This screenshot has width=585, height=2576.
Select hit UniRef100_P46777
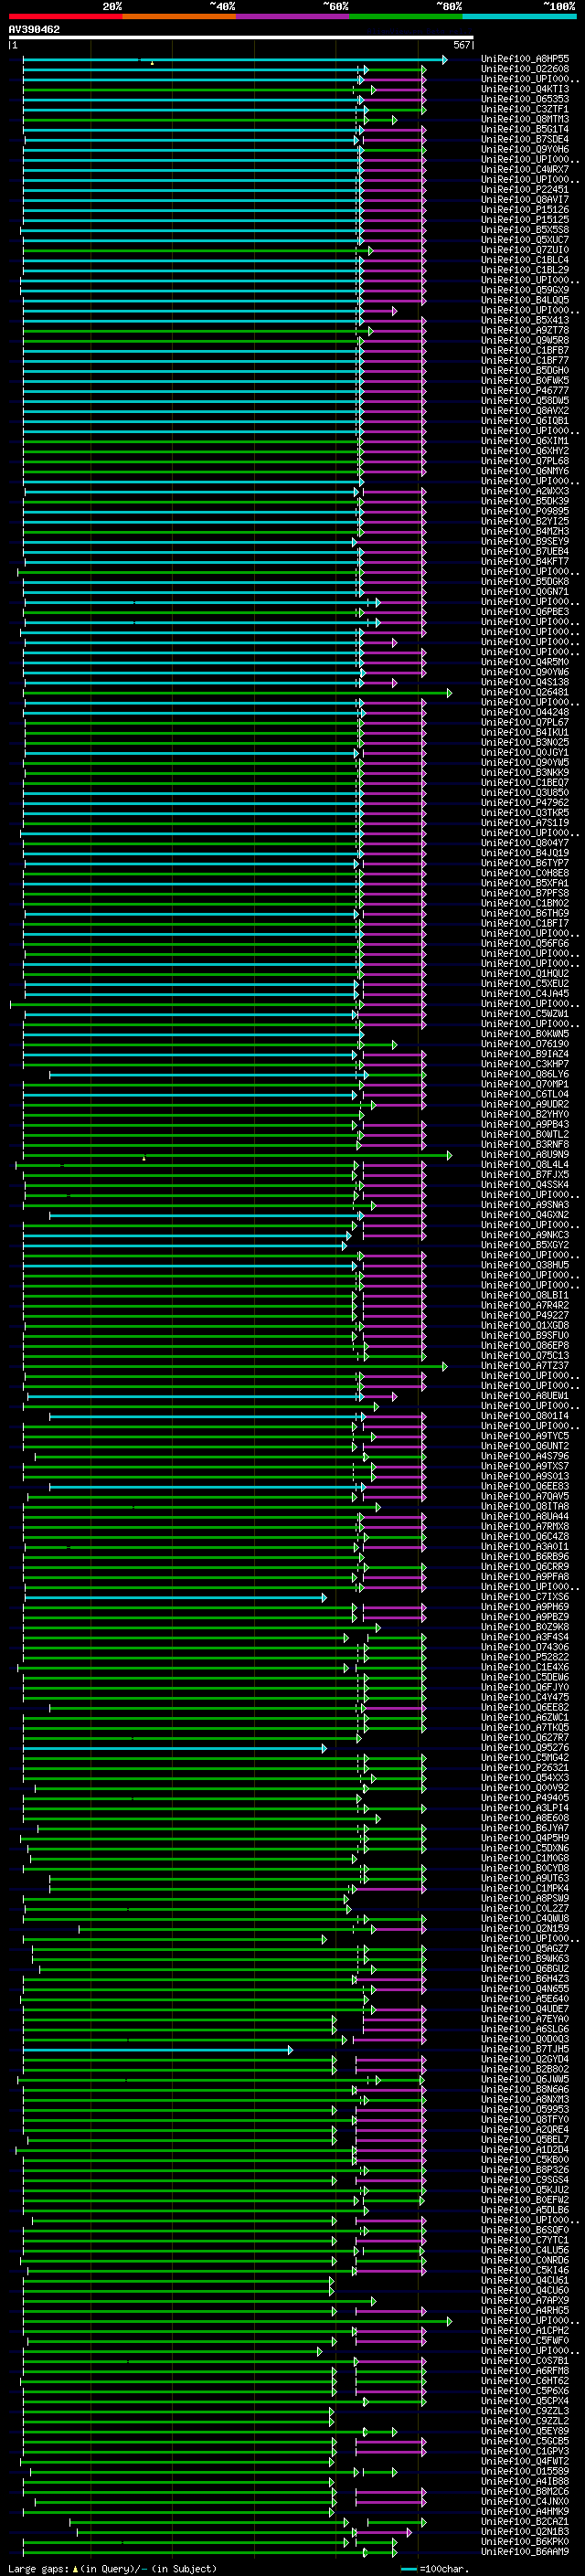(525, 390)
